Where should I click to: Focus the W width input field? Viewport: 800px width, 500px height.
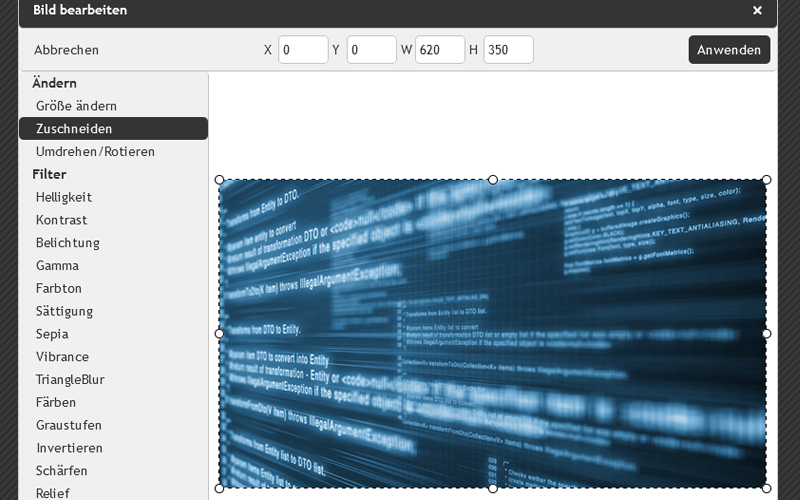click(440, 50)
